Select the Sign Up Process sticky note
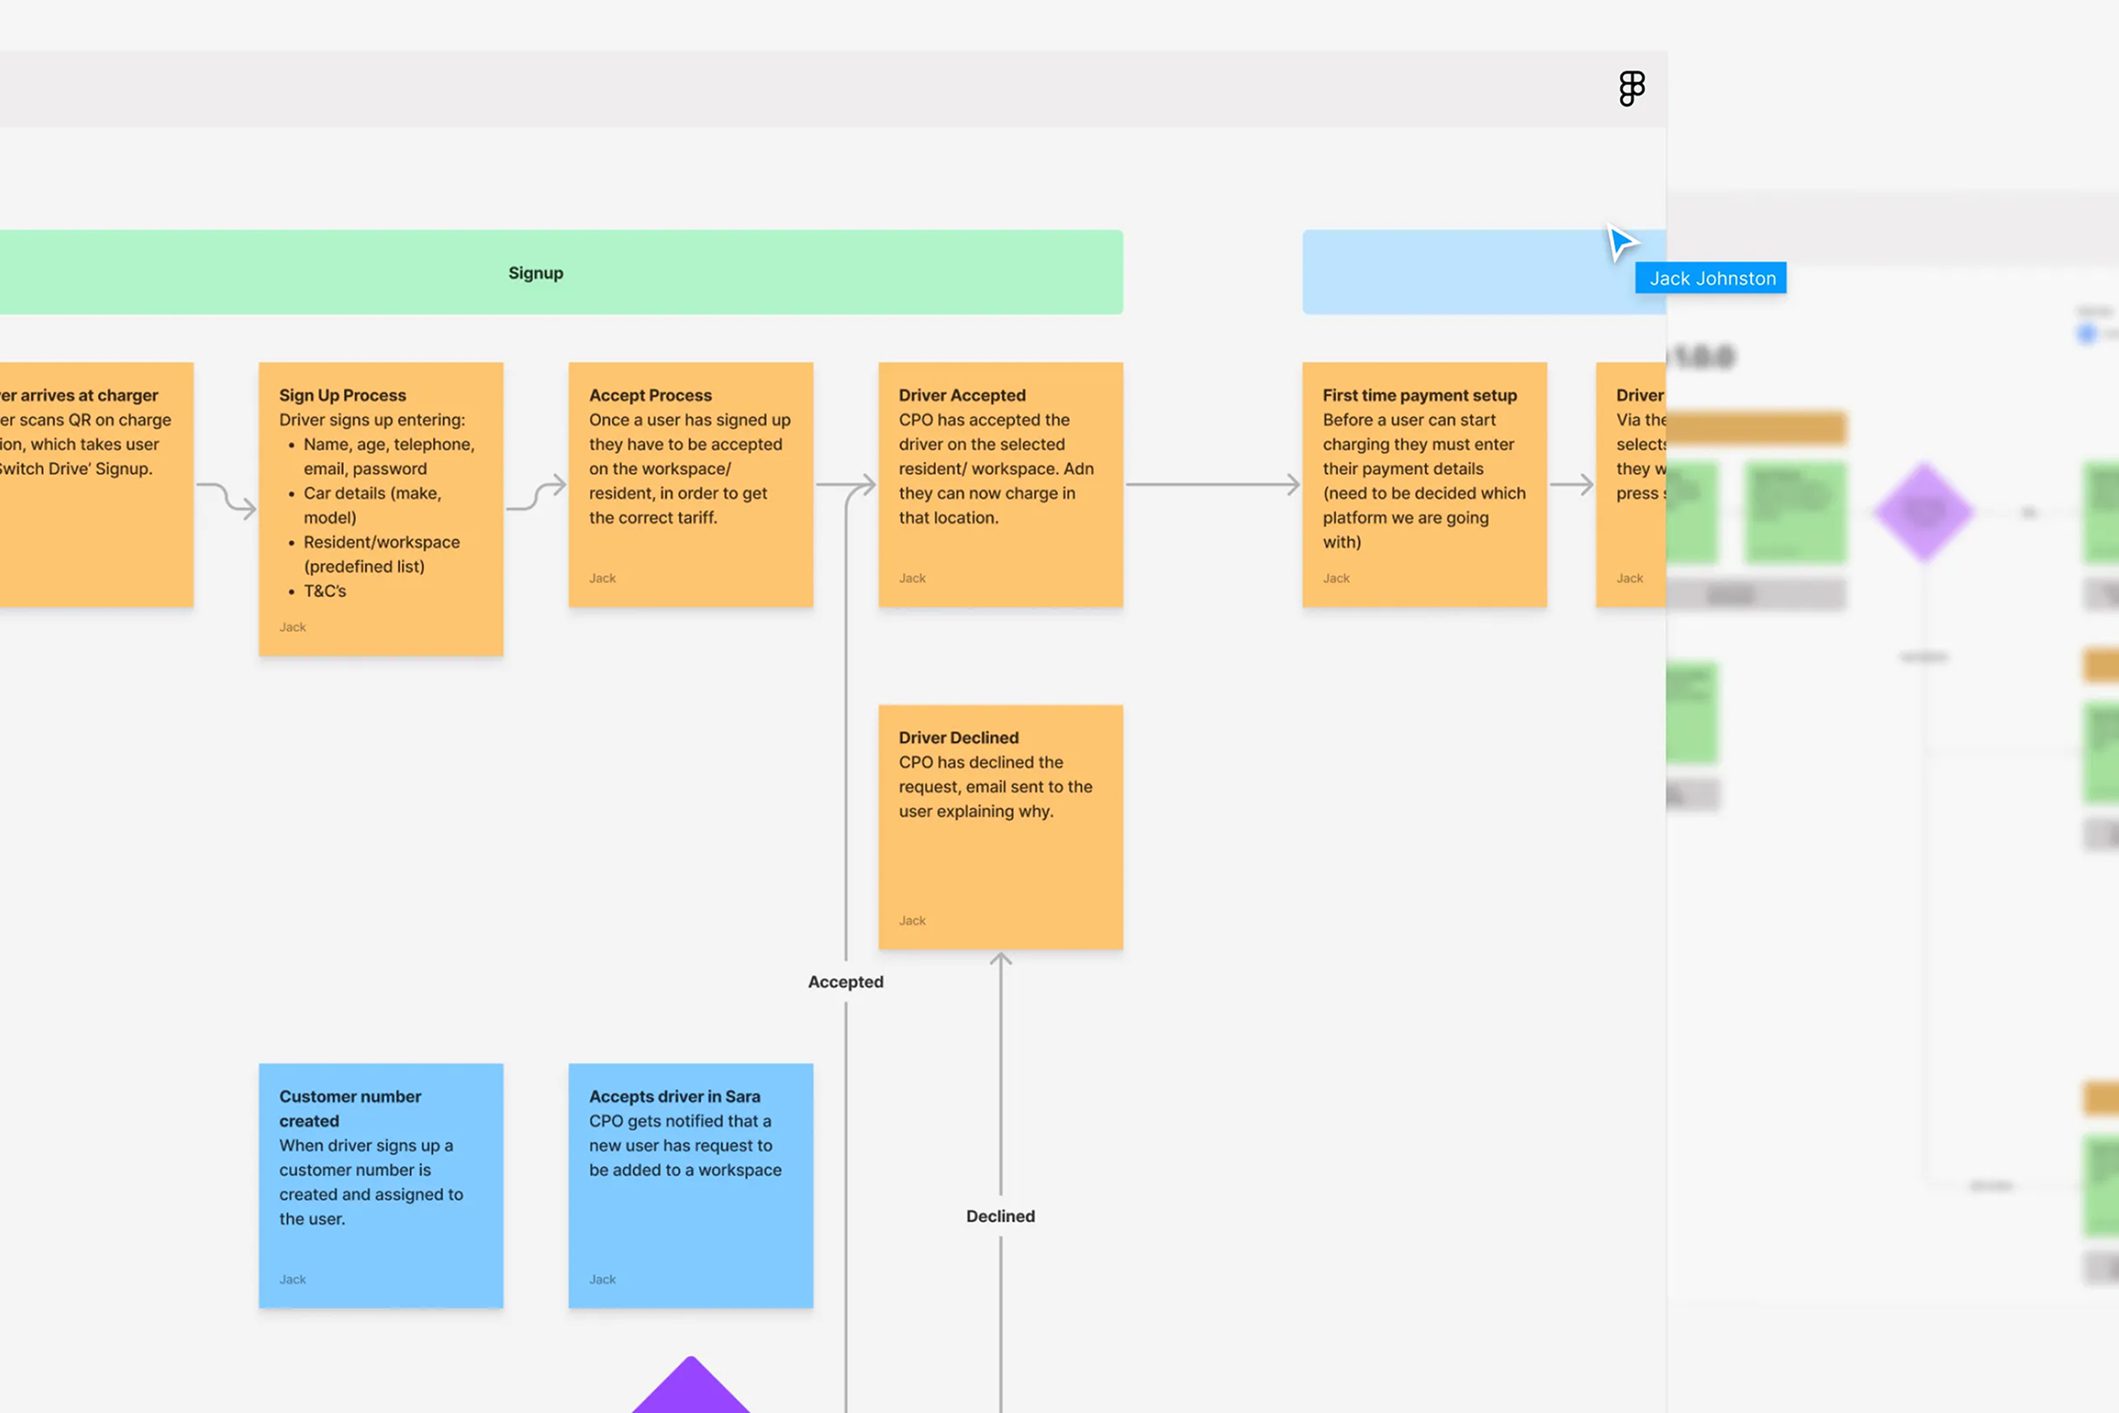 point(380,508)
